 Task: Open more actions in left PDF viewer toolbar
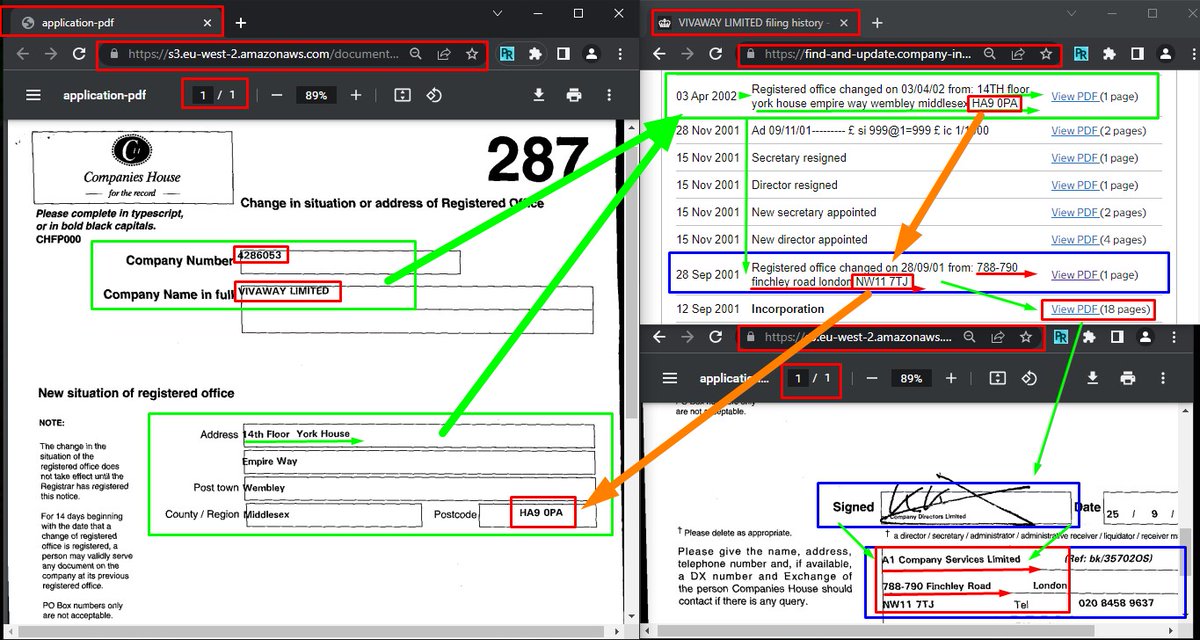[x=609, y=95]
